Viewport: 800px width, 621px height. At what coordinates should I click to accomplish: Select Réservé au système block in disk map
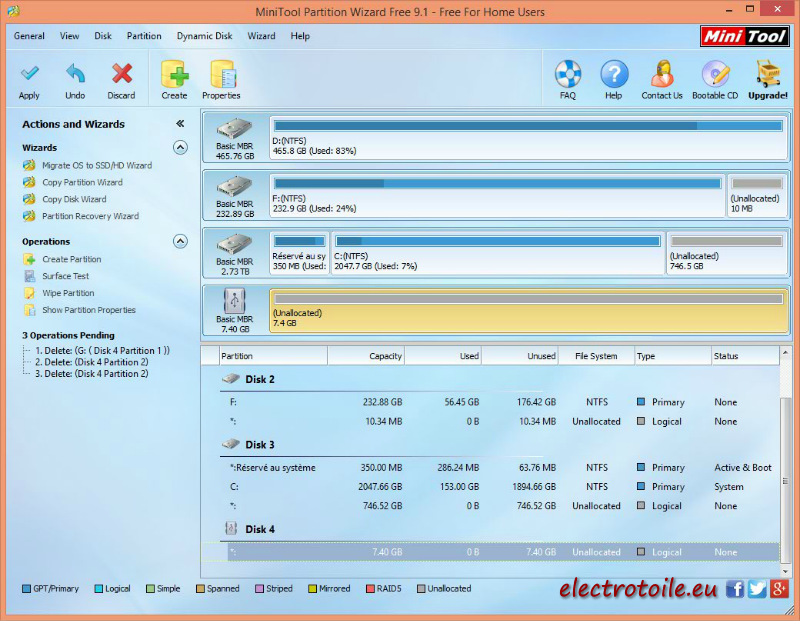[x=299, y=253]
